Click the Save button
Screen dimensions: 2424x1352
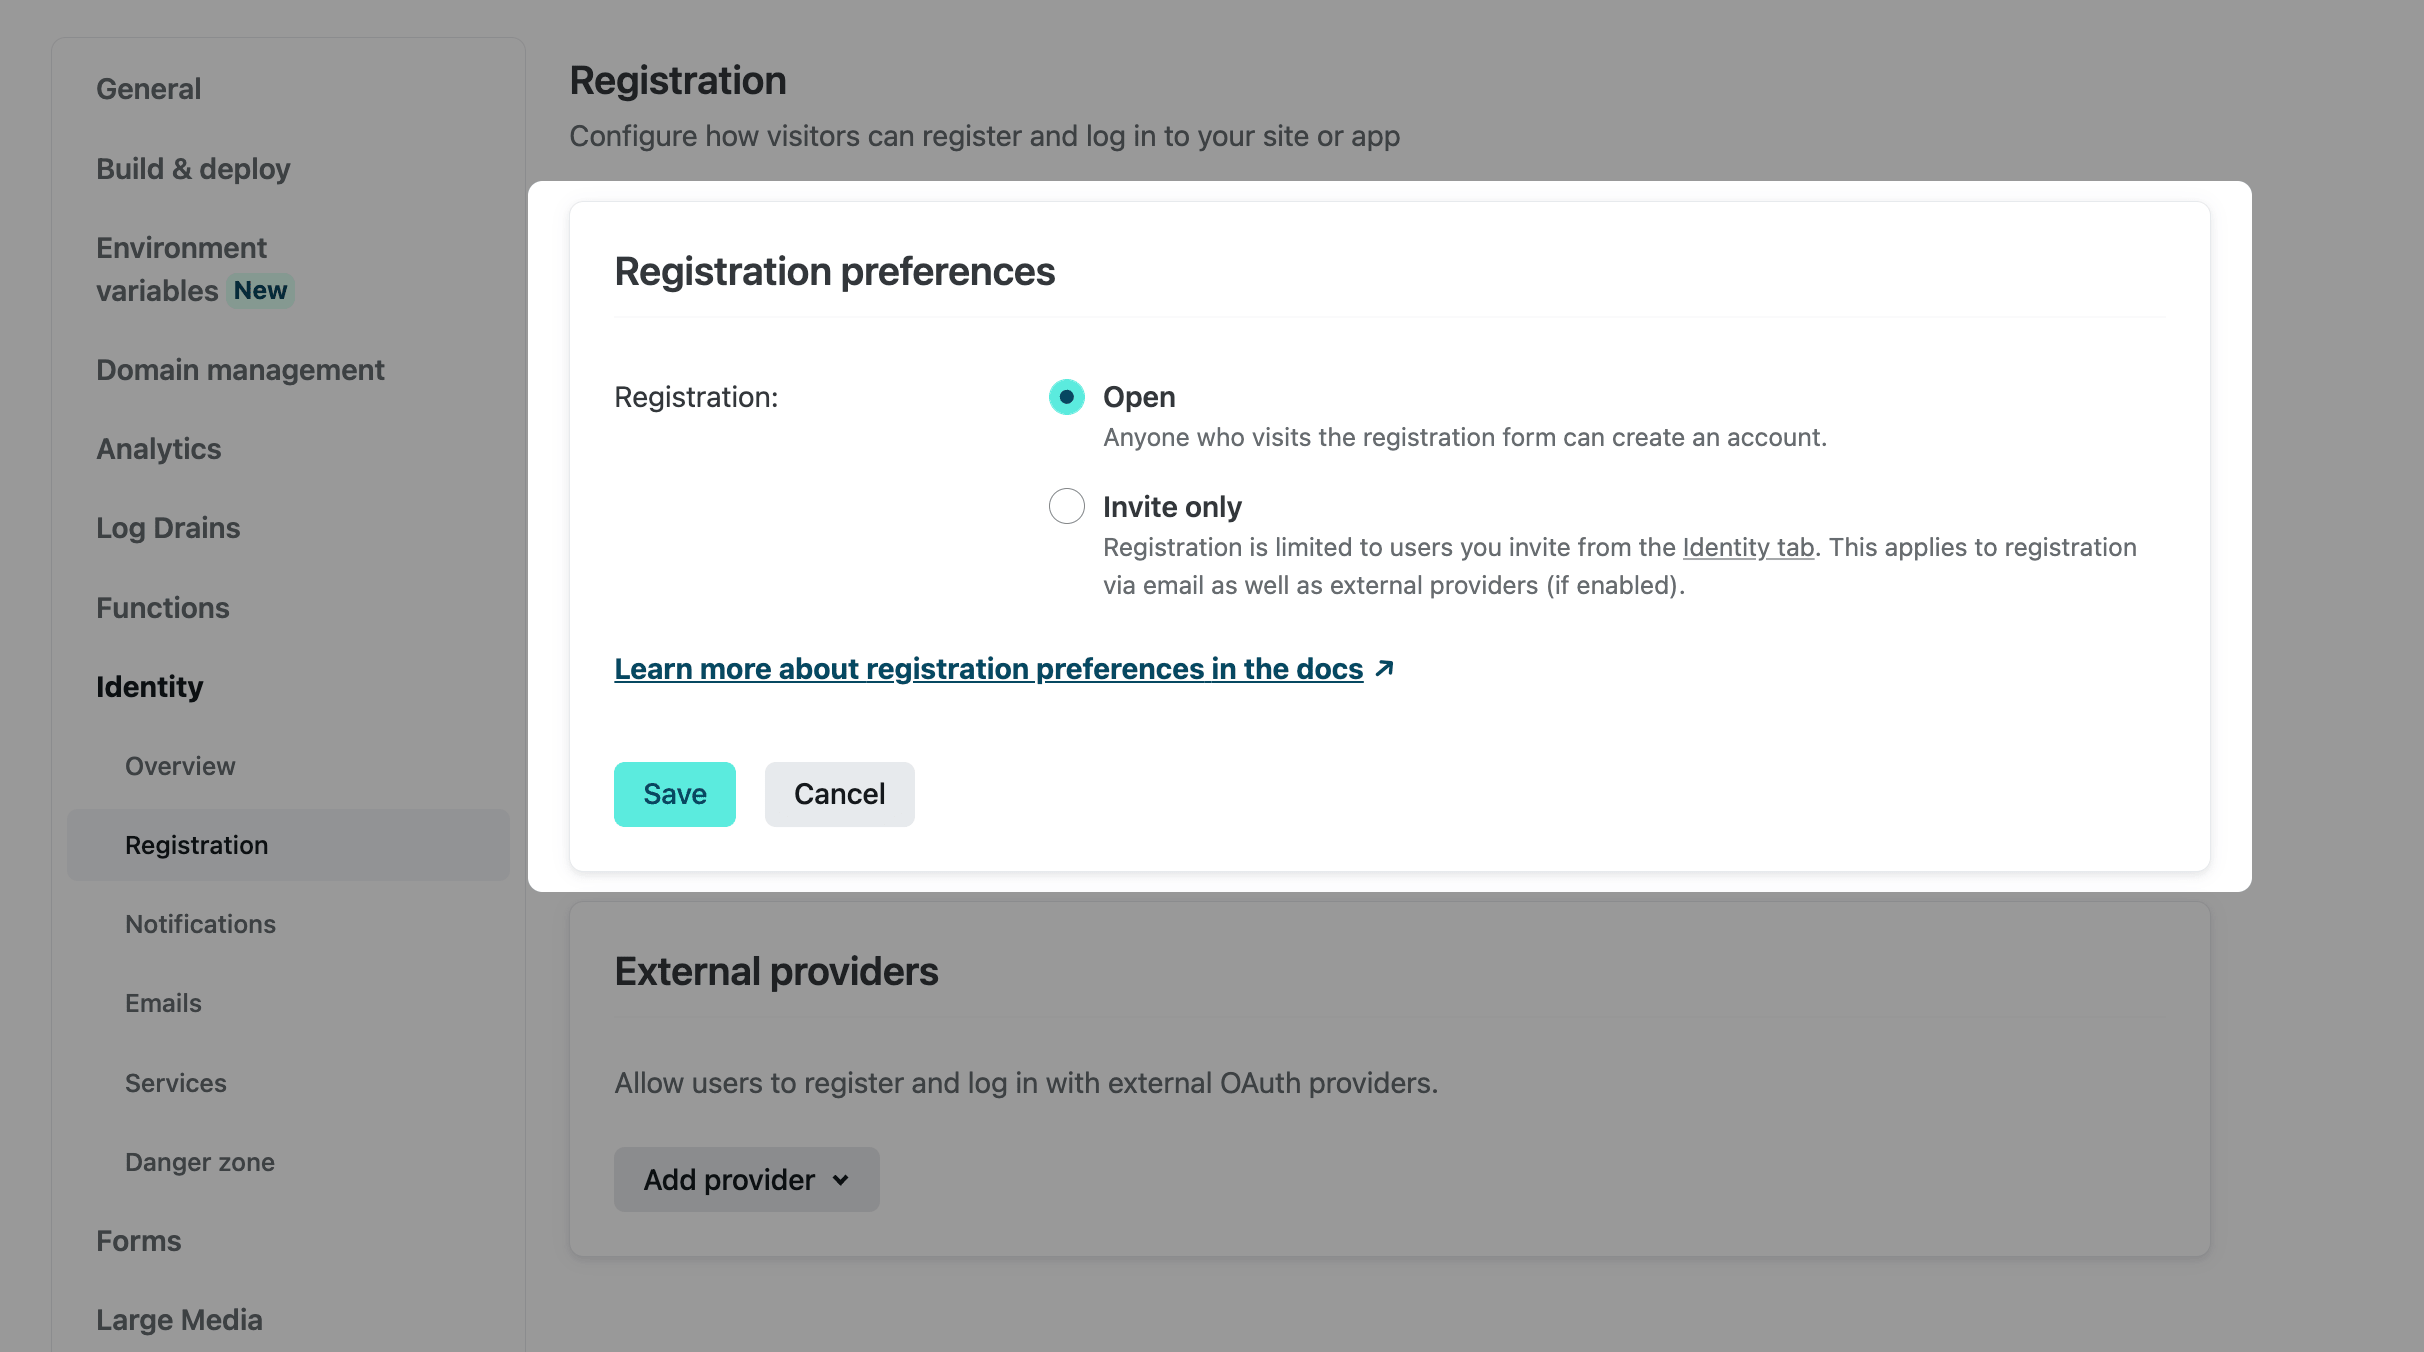(674, 794)
